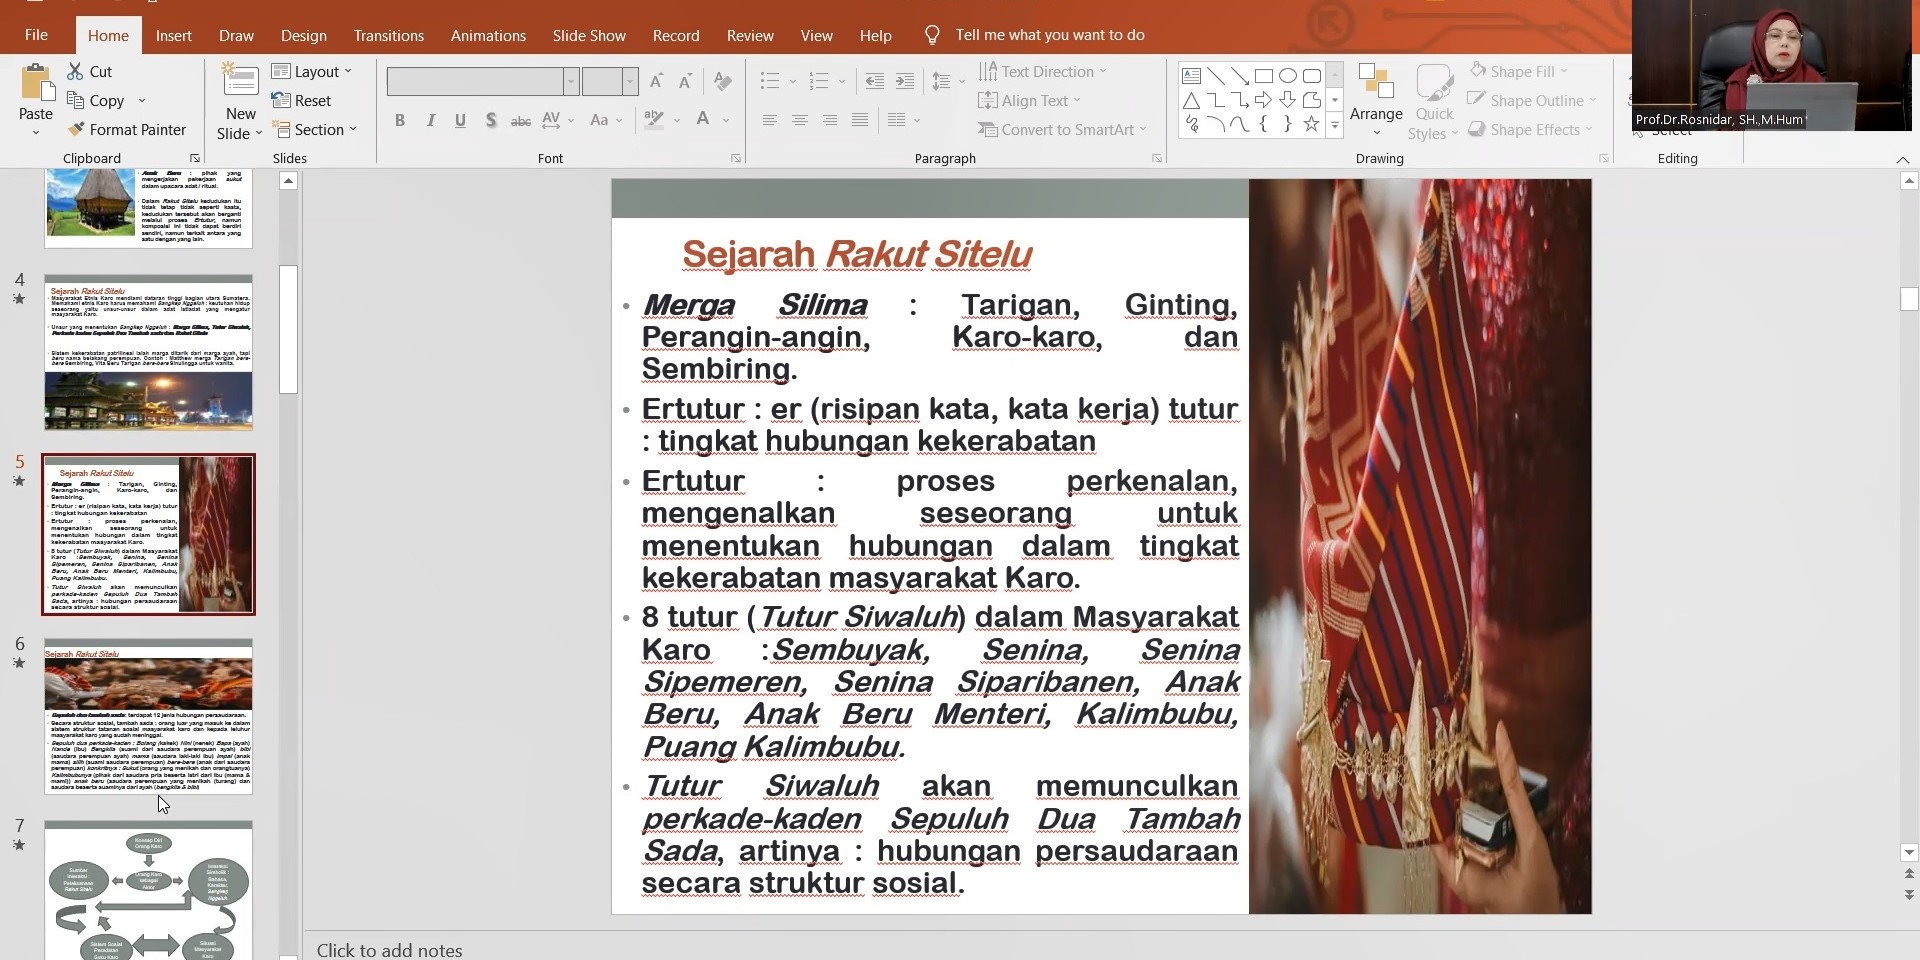Image resolution: width=1920 pixels, height=960 pixels.
Task: Click the Cut scissors icon
Action: click(75, 71)
